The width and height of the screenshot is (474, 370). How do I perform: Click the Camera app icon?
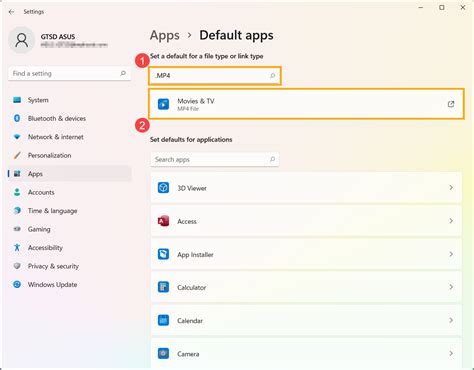pos(163,353)
